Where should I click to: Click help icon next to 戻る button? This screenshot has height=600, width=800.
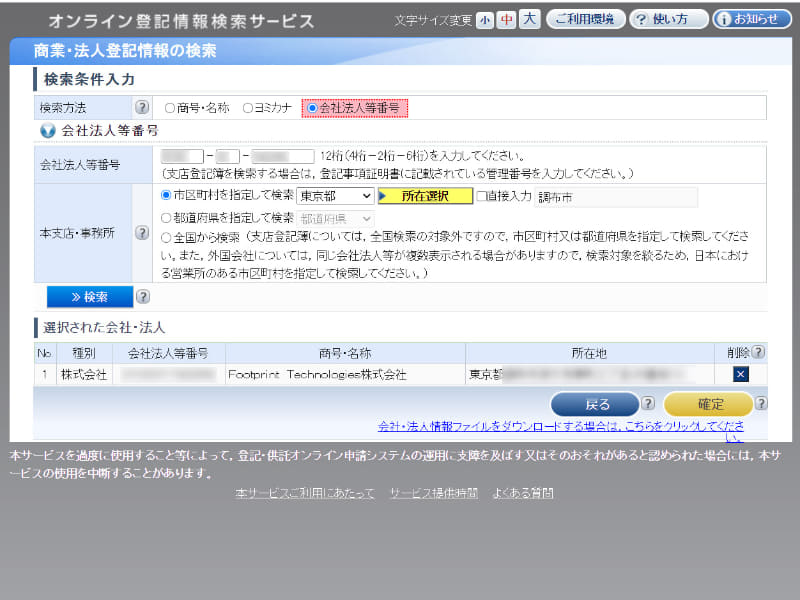(x=647, y=404)
